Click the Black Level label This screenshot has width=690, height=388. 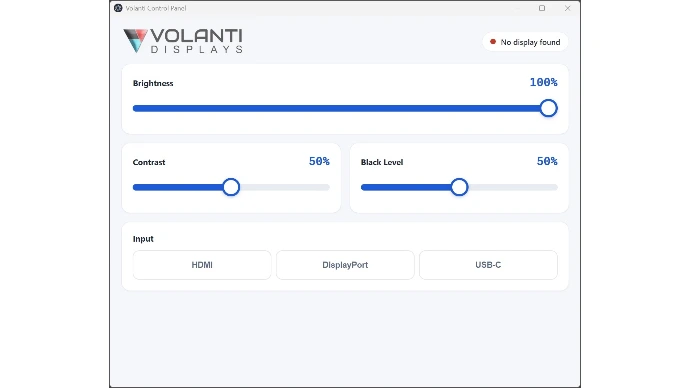382,162
